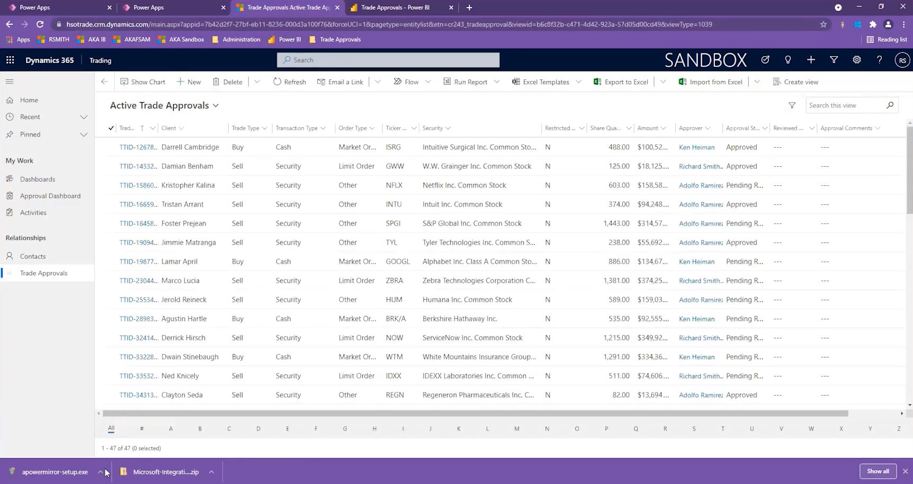Open dropdown arrow next to Delete
The image size is (913, 484).
[x=257, y=82]
